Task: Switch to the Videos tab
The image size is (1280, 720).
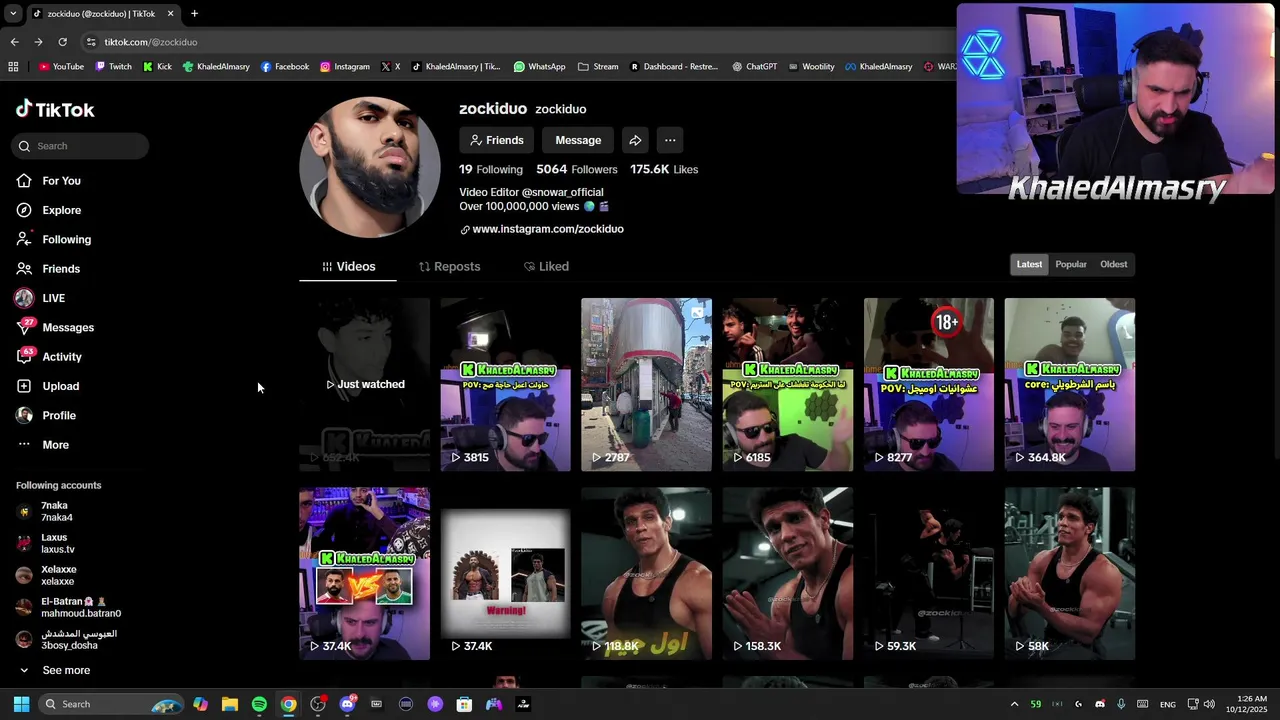Action: pos(348,266)
